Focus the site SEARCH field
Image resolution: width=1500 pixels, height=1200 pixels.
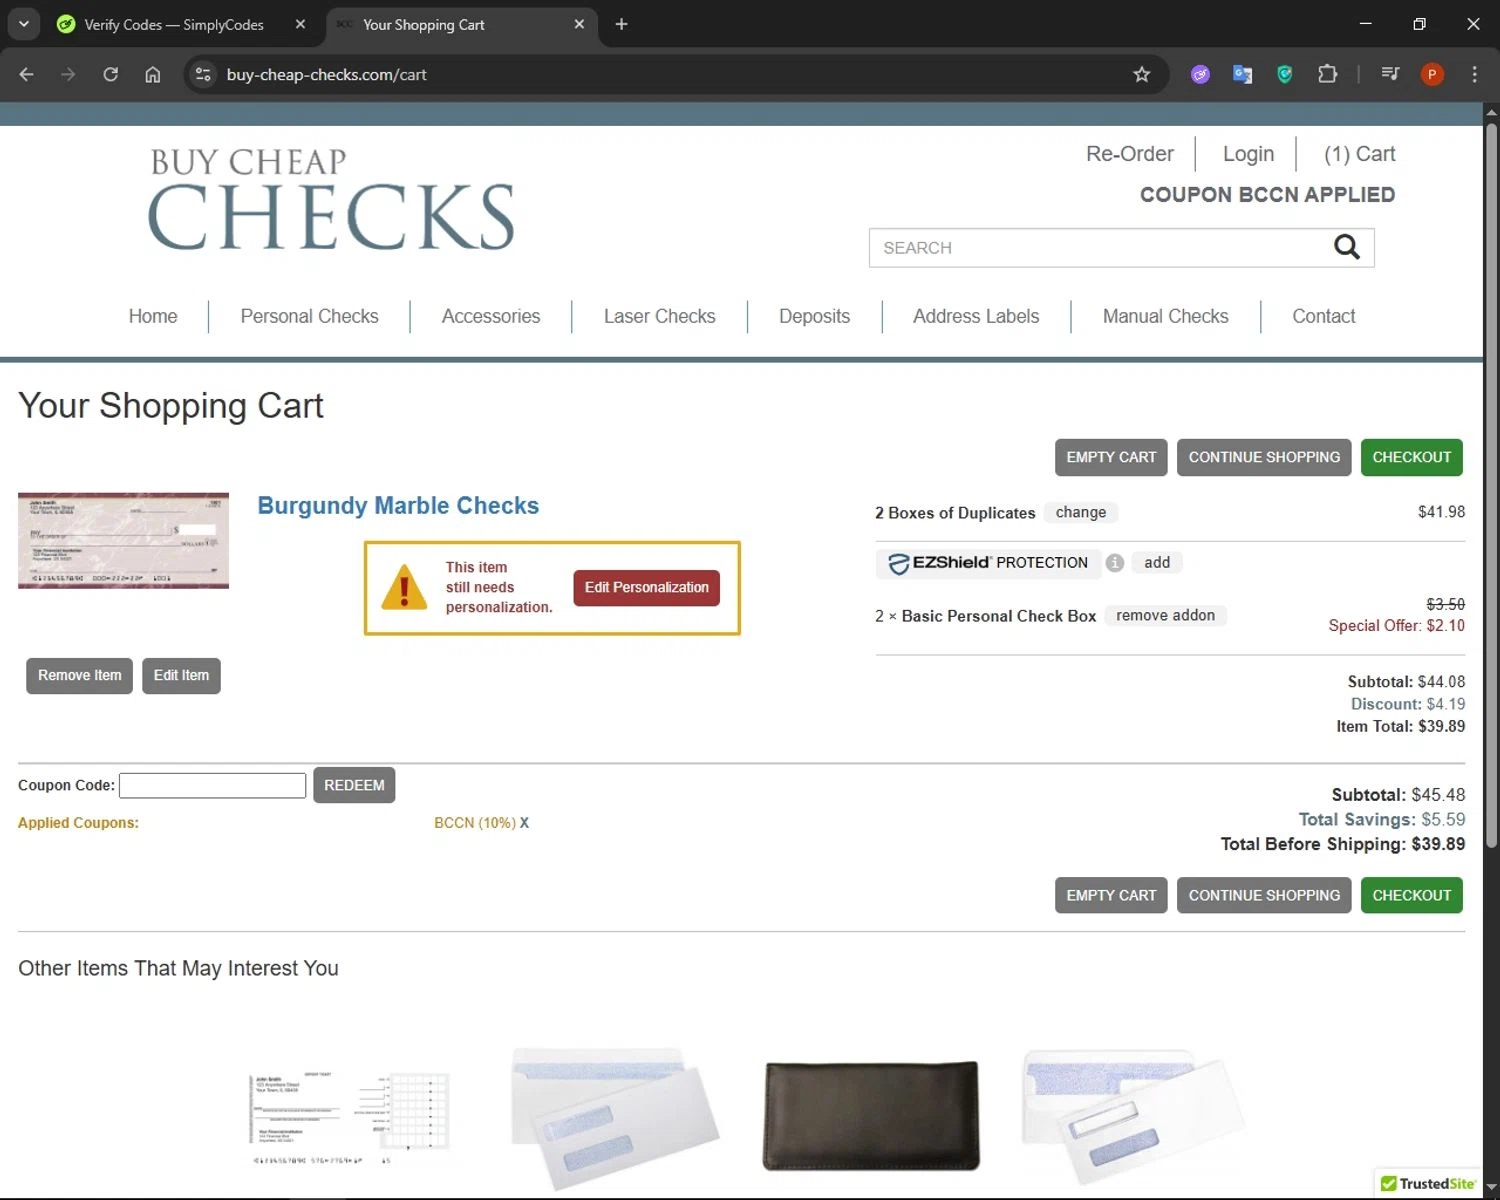click(1100, 247)
